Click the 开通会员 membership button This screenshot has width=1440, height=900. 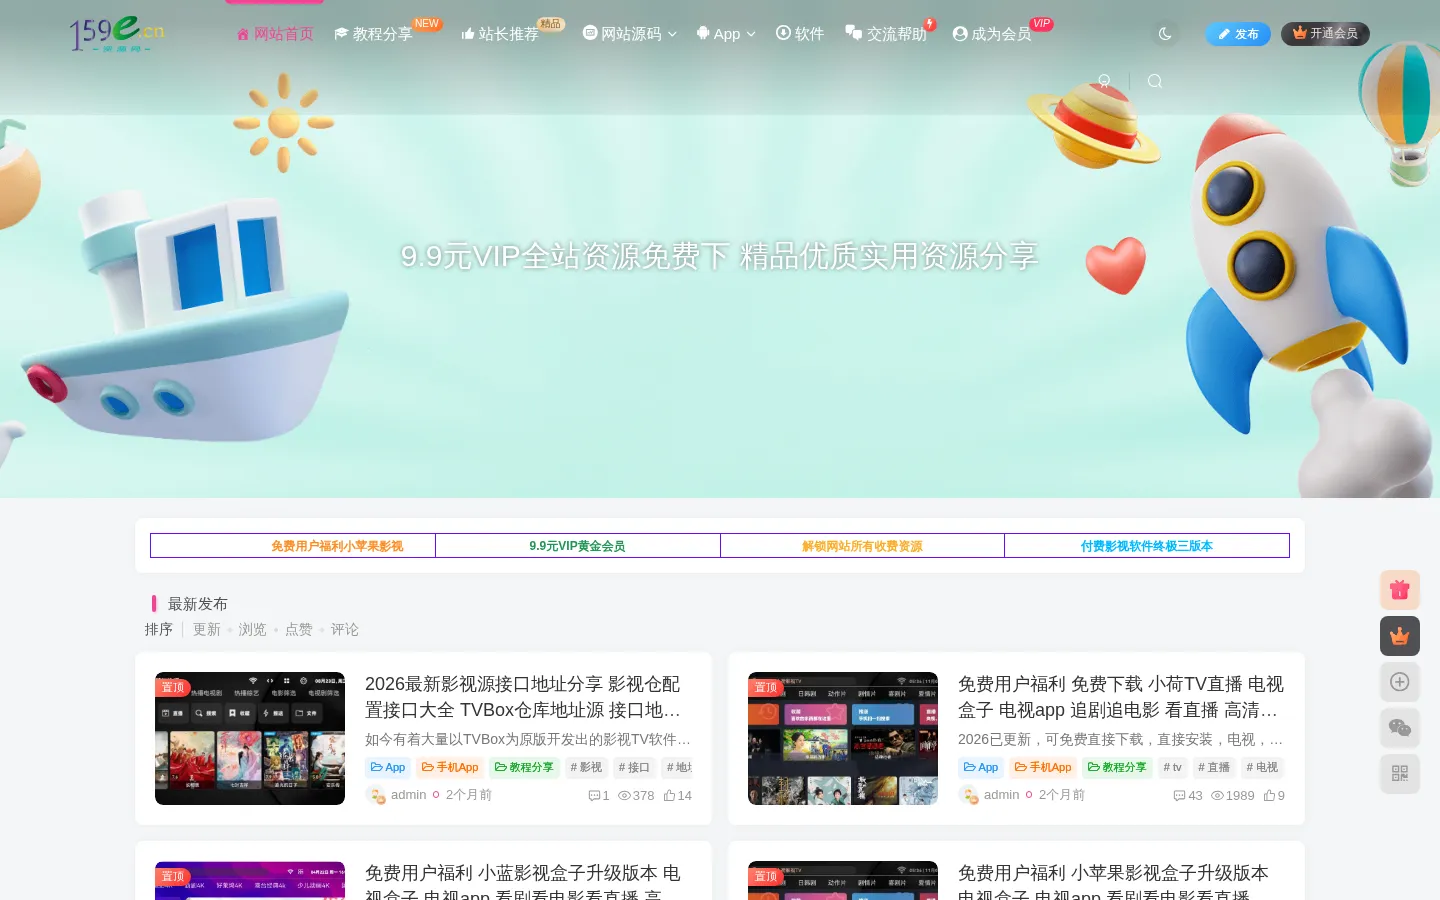pos(1325,34)
